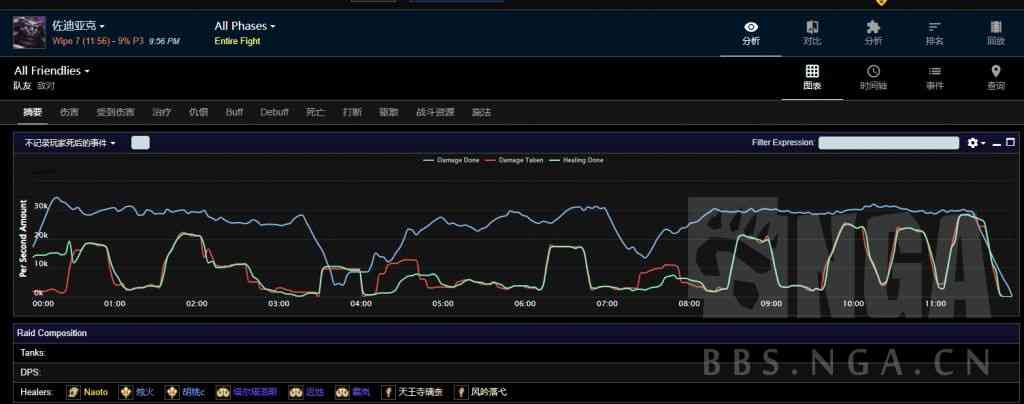Viewport: 1024px width, 404px height.
Task: Select the 队友 friendlies link
Action: (22, 85)
